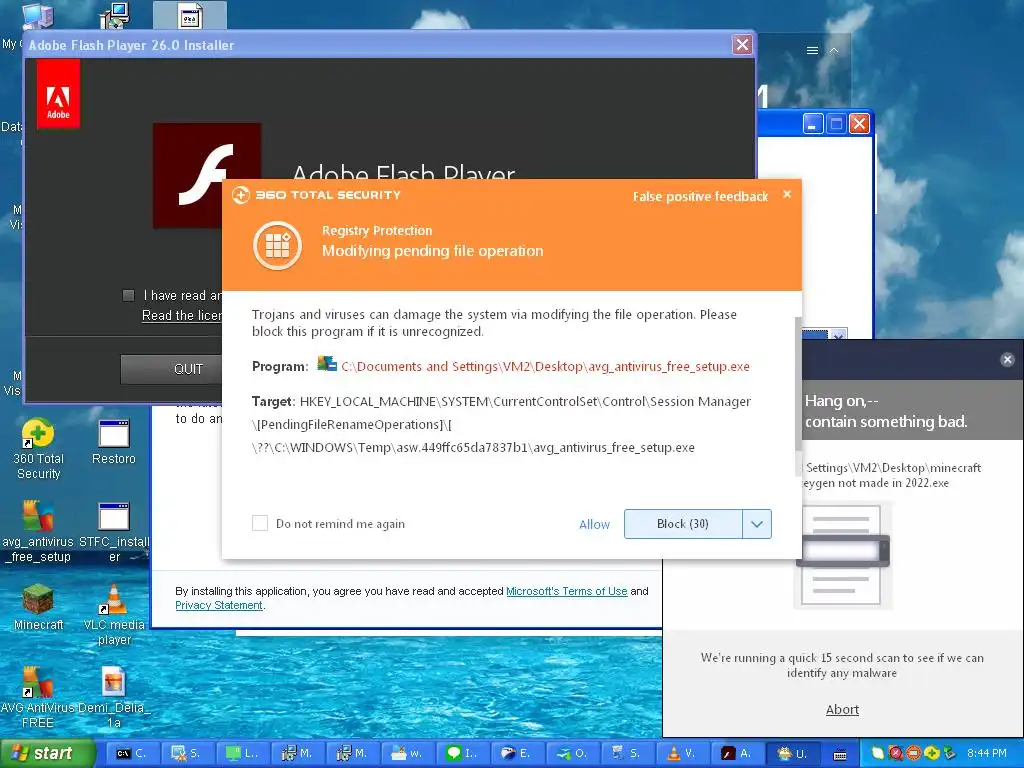Screen dimensions: 1024x768
Task: Select the installer package icon at top
Action: point(114,16)
